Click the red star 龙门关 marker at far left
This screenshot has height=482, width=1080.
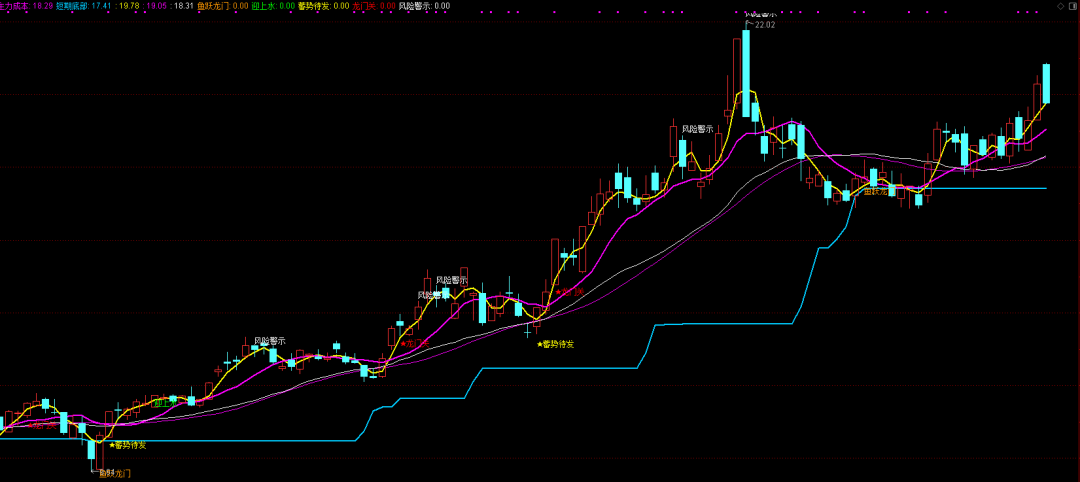(x=40, y=425)
